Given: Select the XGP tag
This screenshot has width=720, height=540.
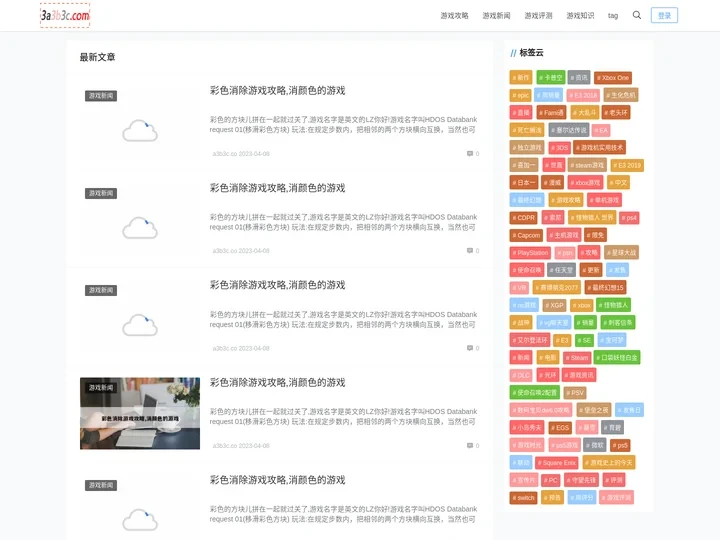Looking at the screenshot, I should (x=554, y=305).
